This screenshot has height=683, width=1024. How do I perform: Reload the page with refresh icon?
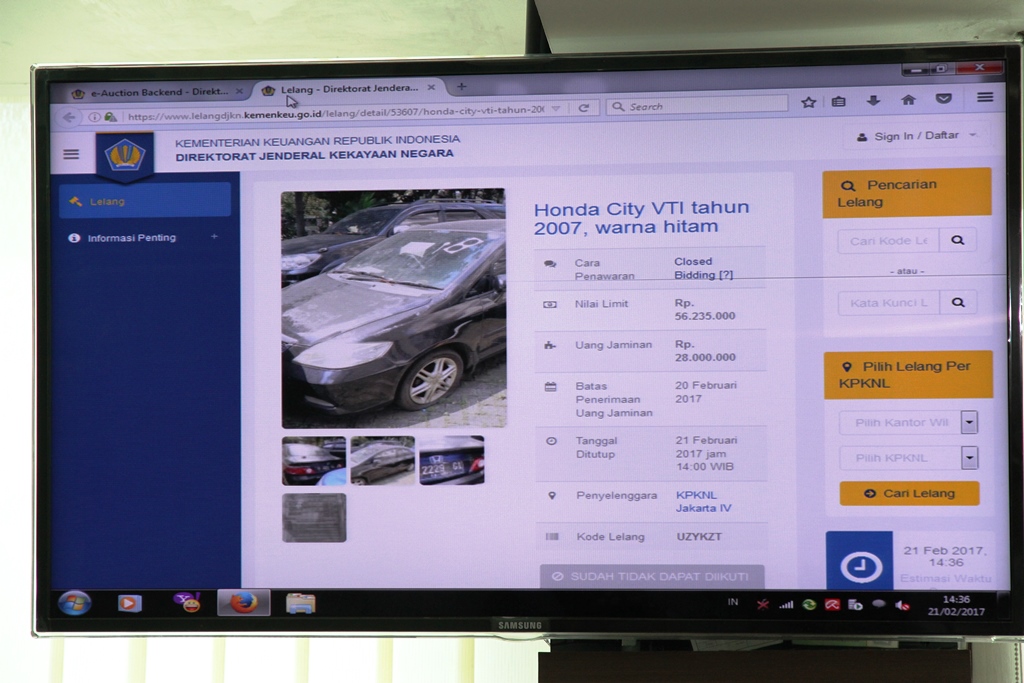pos(583,107)
